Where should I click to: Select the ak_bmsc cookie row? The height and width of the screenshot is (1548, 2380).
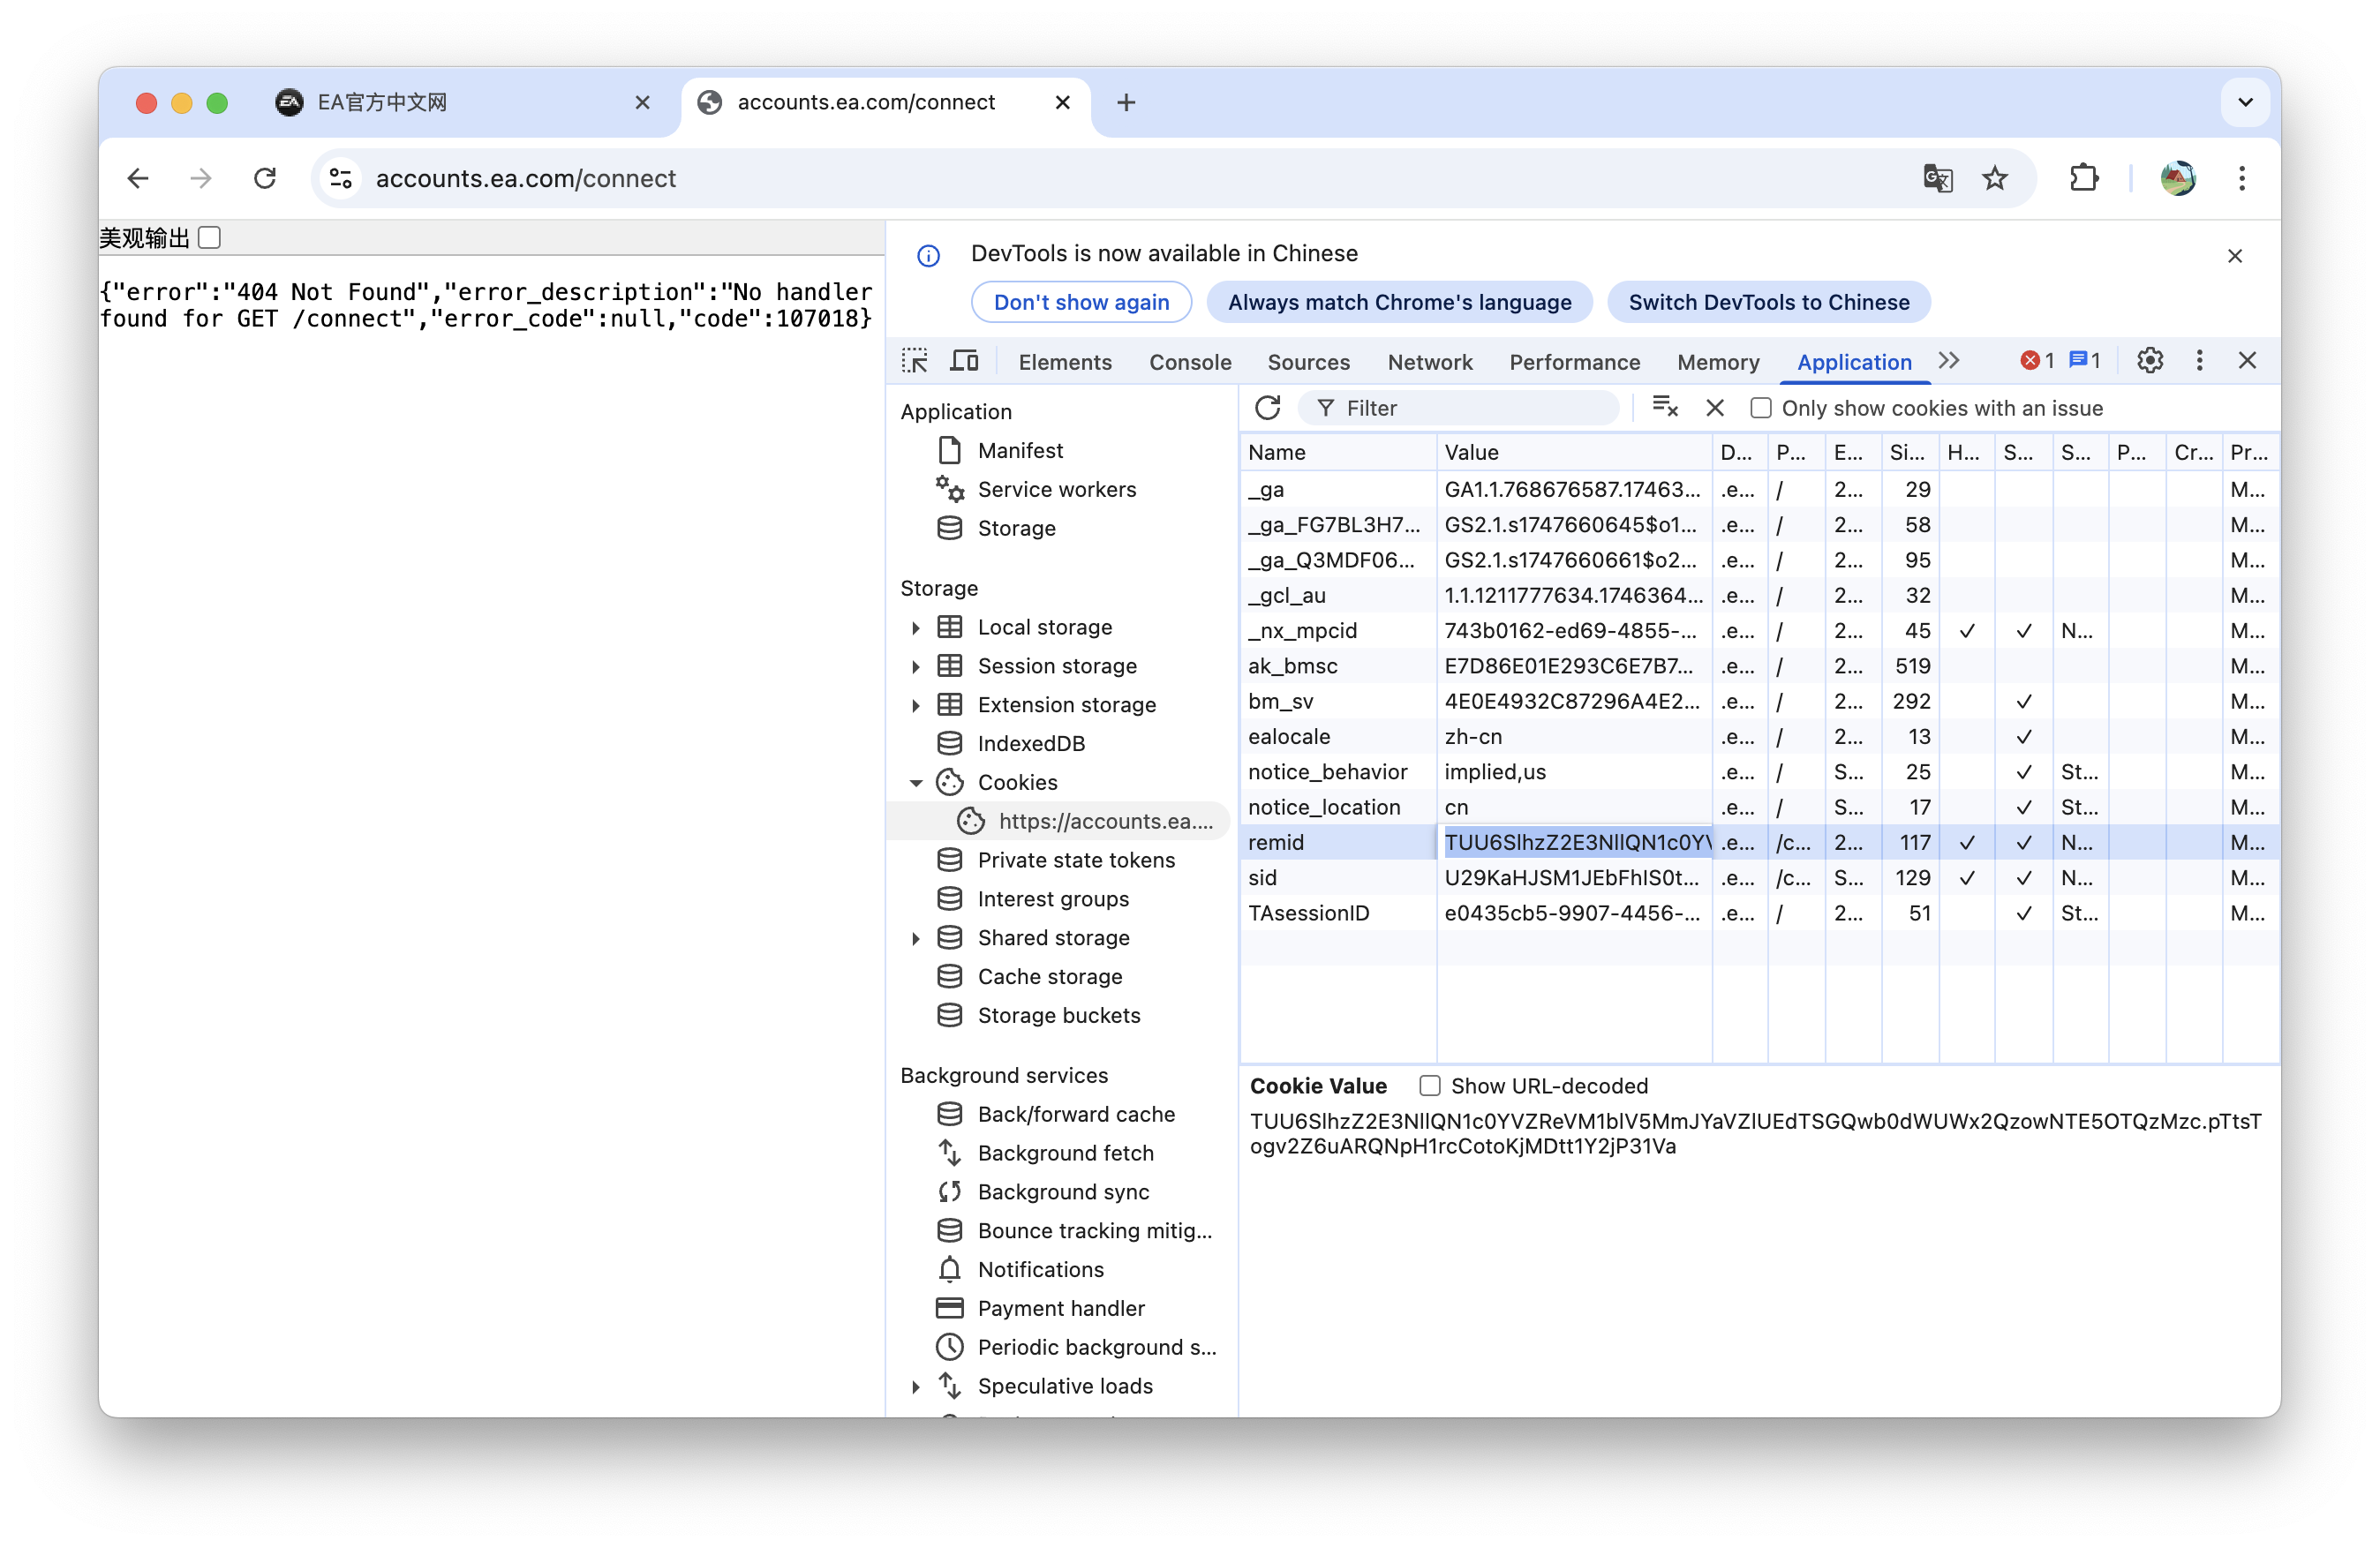coord(1759,666)
